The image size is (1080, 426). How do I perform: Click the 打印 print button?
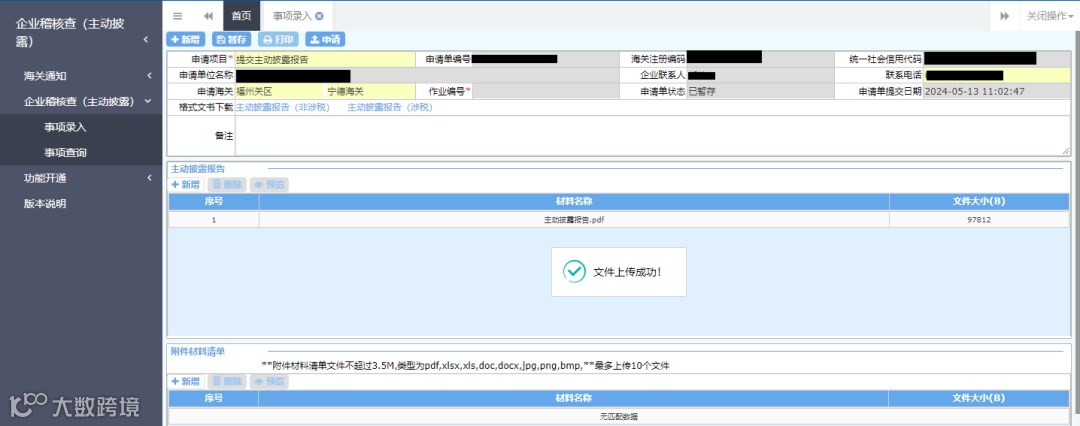tap(278, 39)
